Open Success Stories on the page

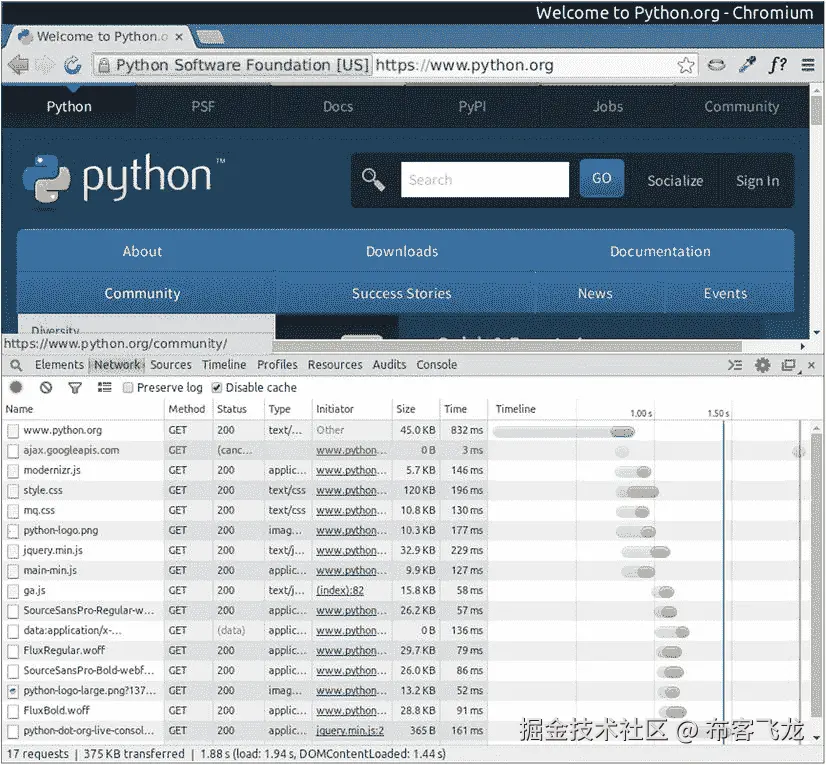[401, 293]
